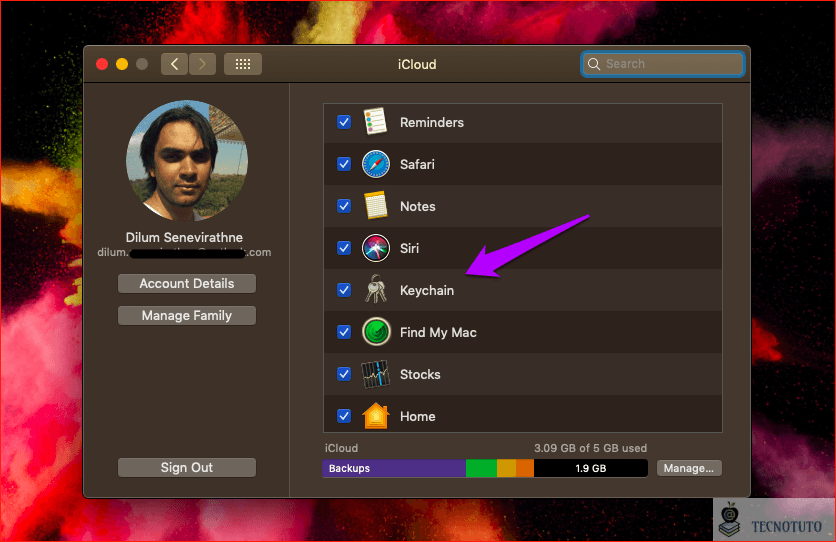The image size is (836, 542).
Task: Uncheck the Safari checkbox
Action: coord(344,164)
